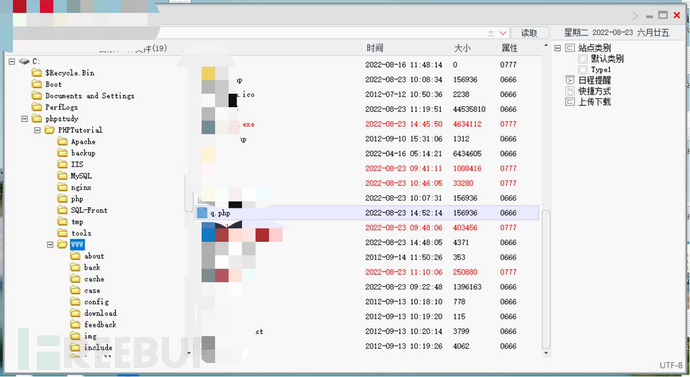The image size is (690, 377).
Task: Select the config folder in tree
Action: click(96, 301)
